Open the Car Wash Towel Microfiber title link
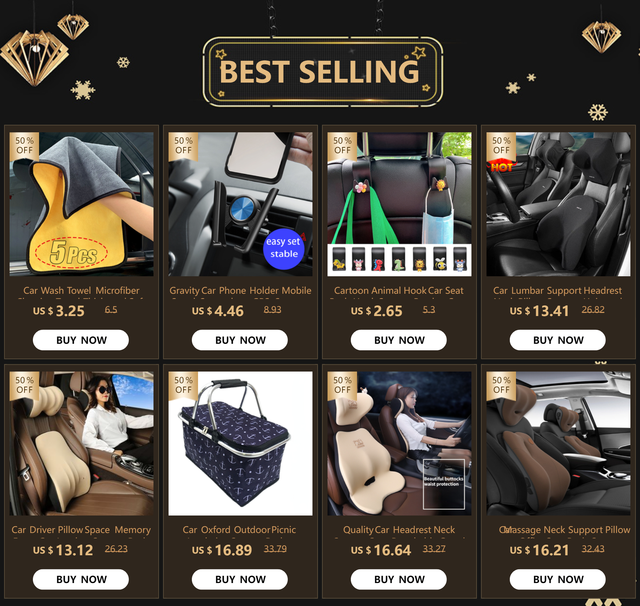The height and width of the screenshot is (606, 640). 81,291
